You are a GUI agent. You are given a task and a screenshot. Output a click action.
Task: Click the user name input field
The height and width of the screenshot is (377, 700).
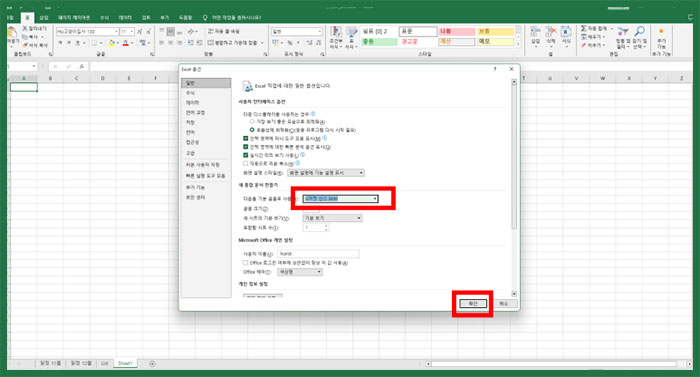tap(318, 254)
